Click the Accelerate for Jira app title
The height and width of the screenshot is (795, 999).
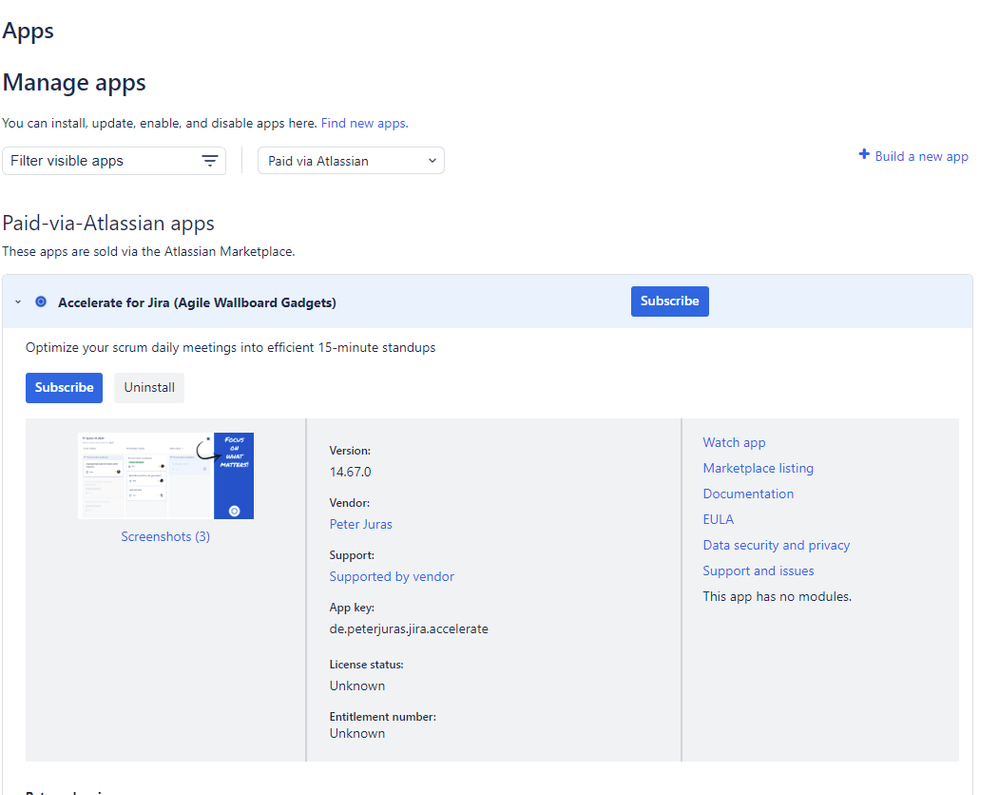click(197, 303)
